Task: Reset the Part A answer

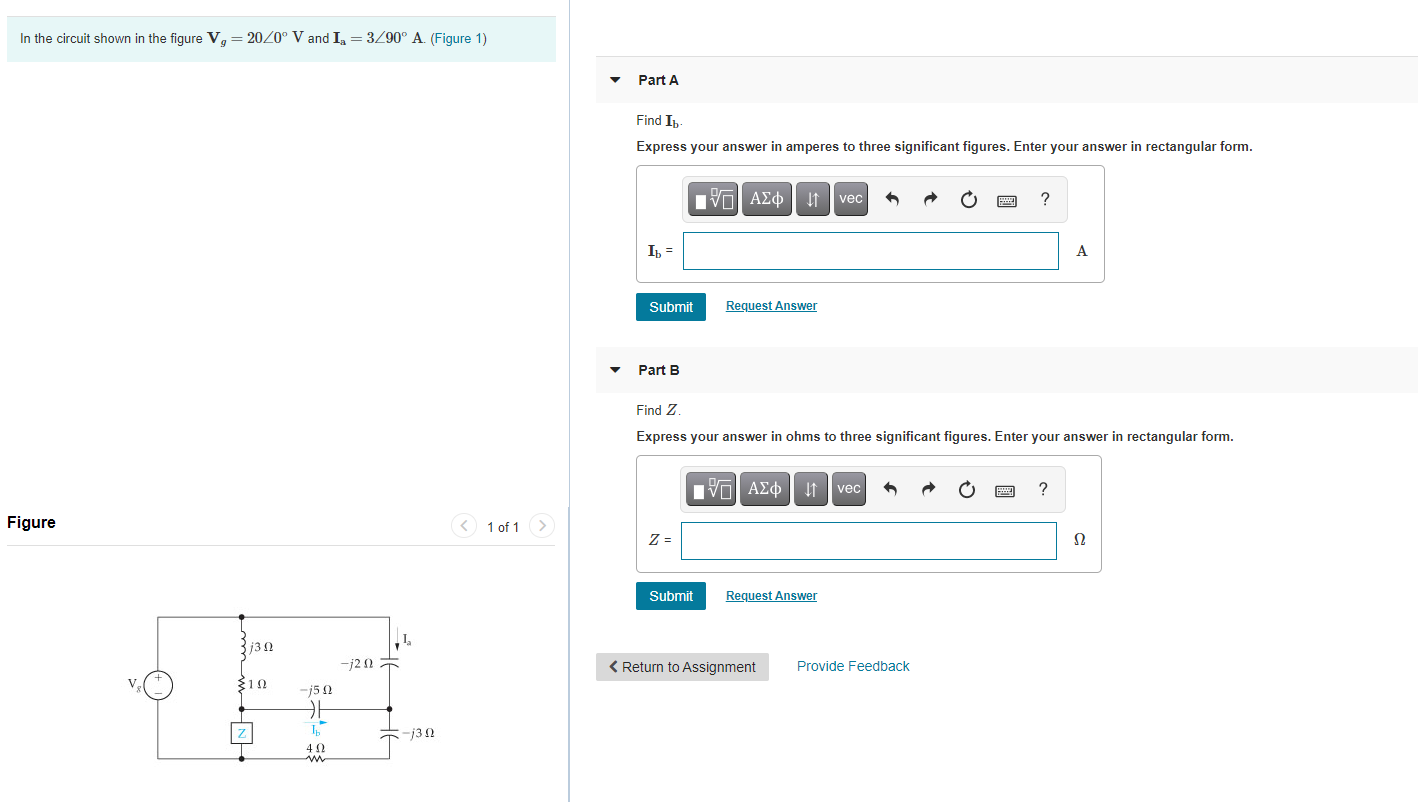Action: click(x=968, y=199)
